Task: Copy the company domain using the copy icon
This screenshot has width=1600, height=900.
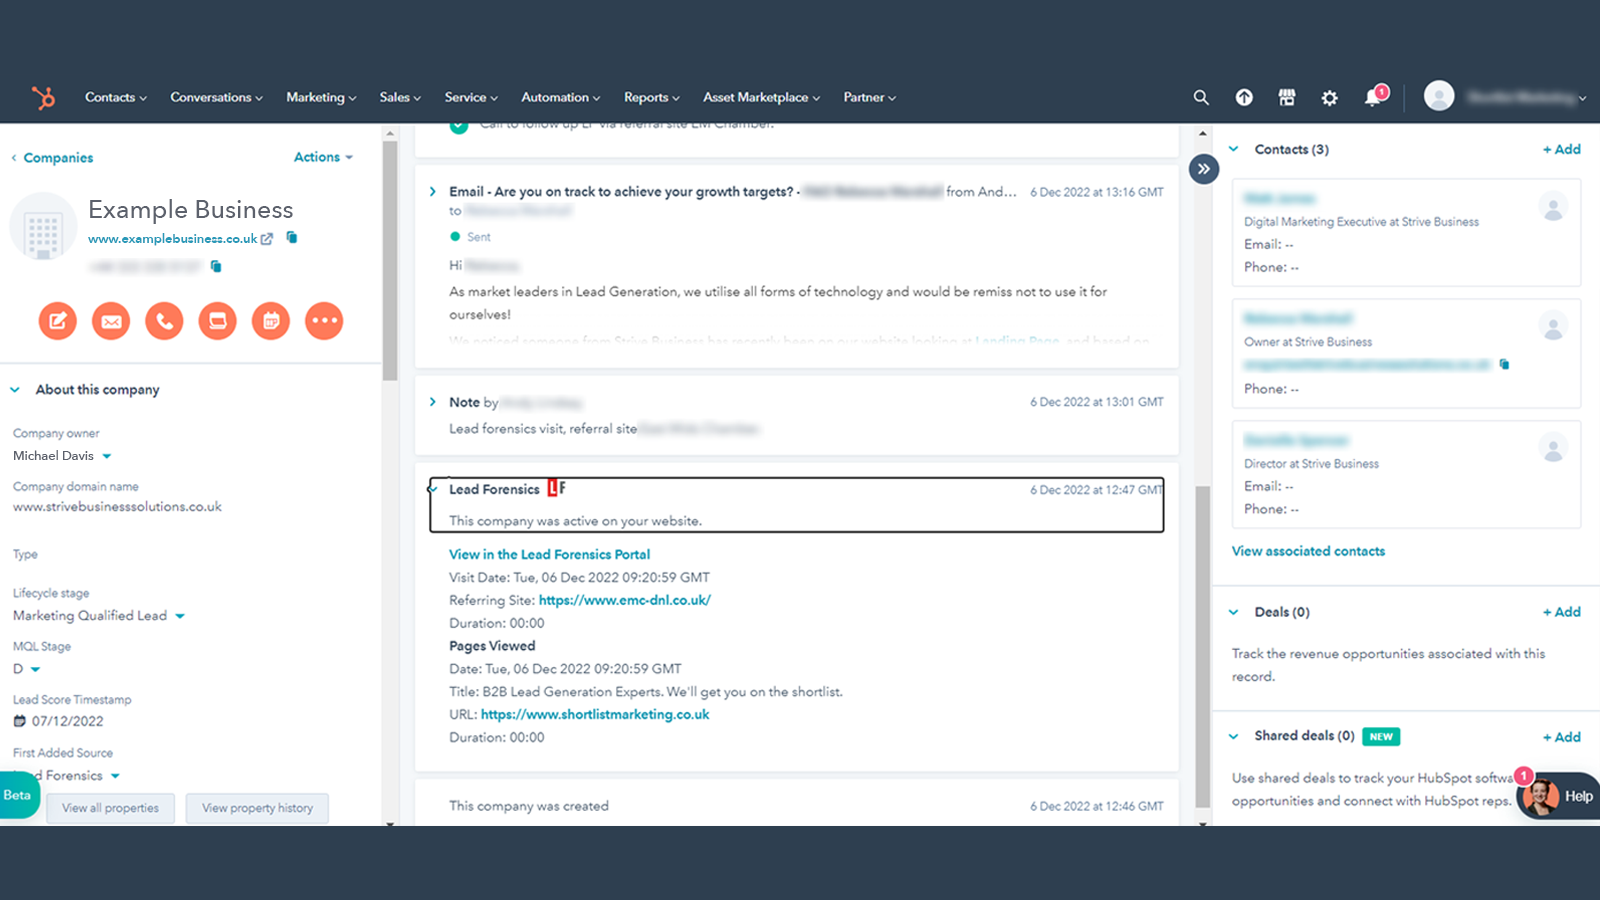Action: (x=291, y=238)
